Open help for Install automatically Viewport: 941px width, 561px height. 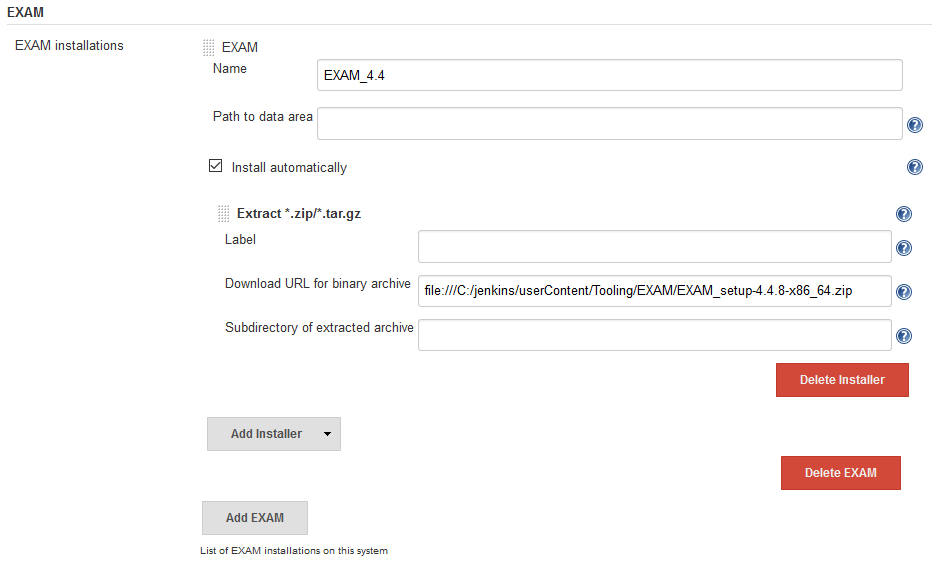[915, 167]
